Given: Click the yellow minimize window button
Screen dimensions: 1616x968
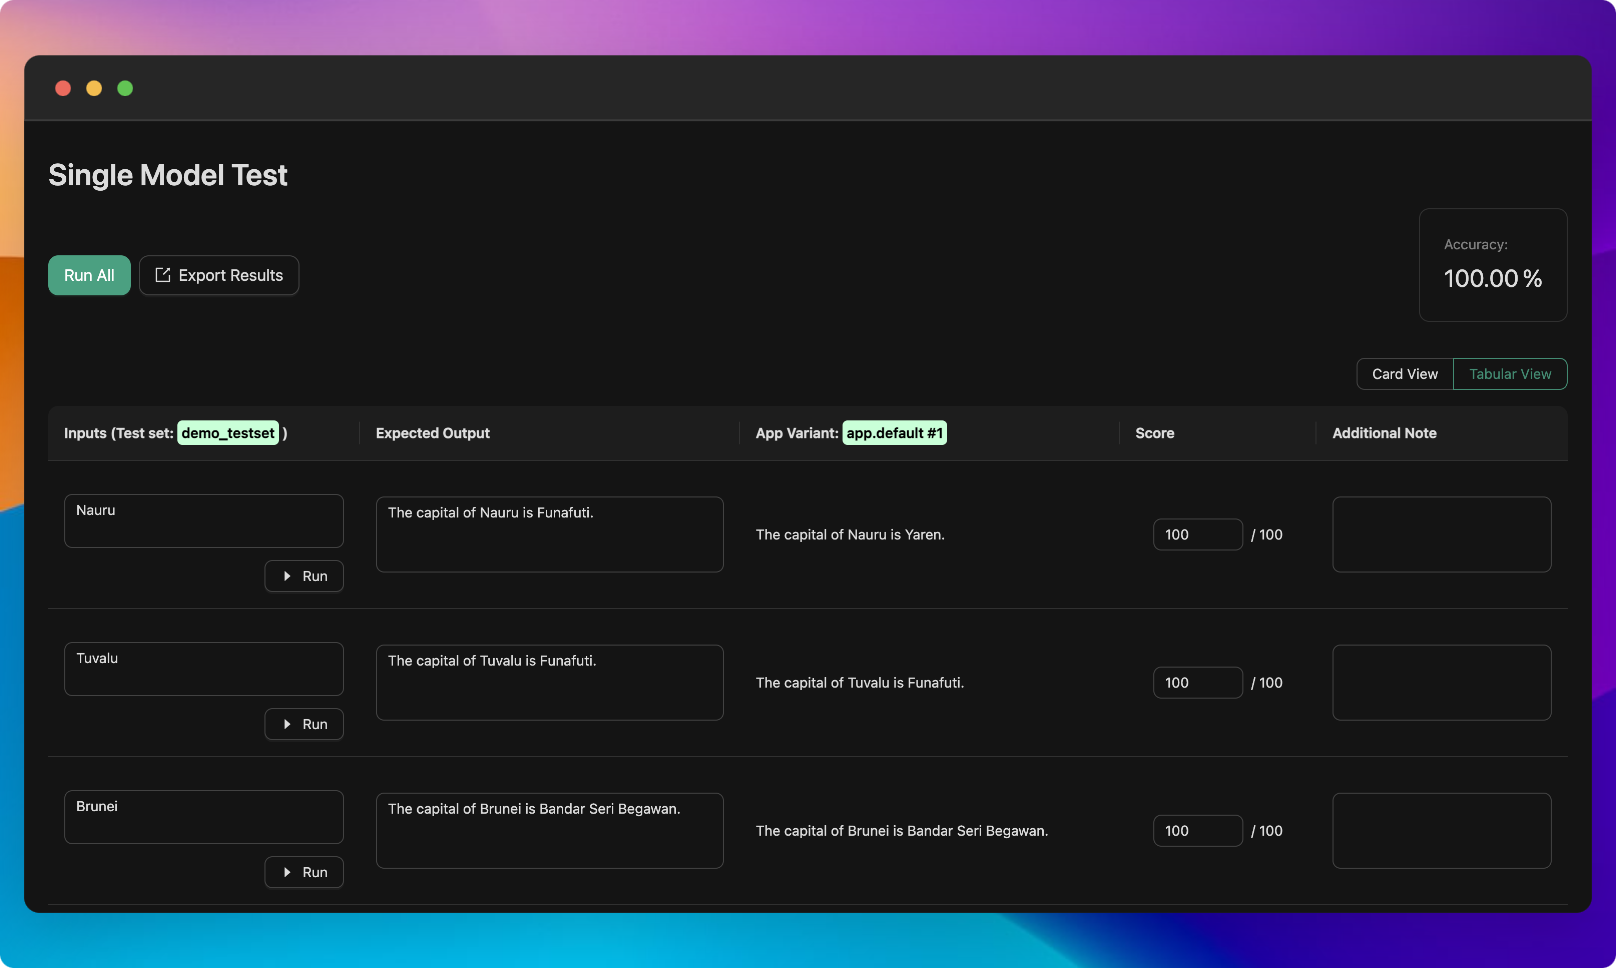Looking at the screenshot, I should 94,88.
